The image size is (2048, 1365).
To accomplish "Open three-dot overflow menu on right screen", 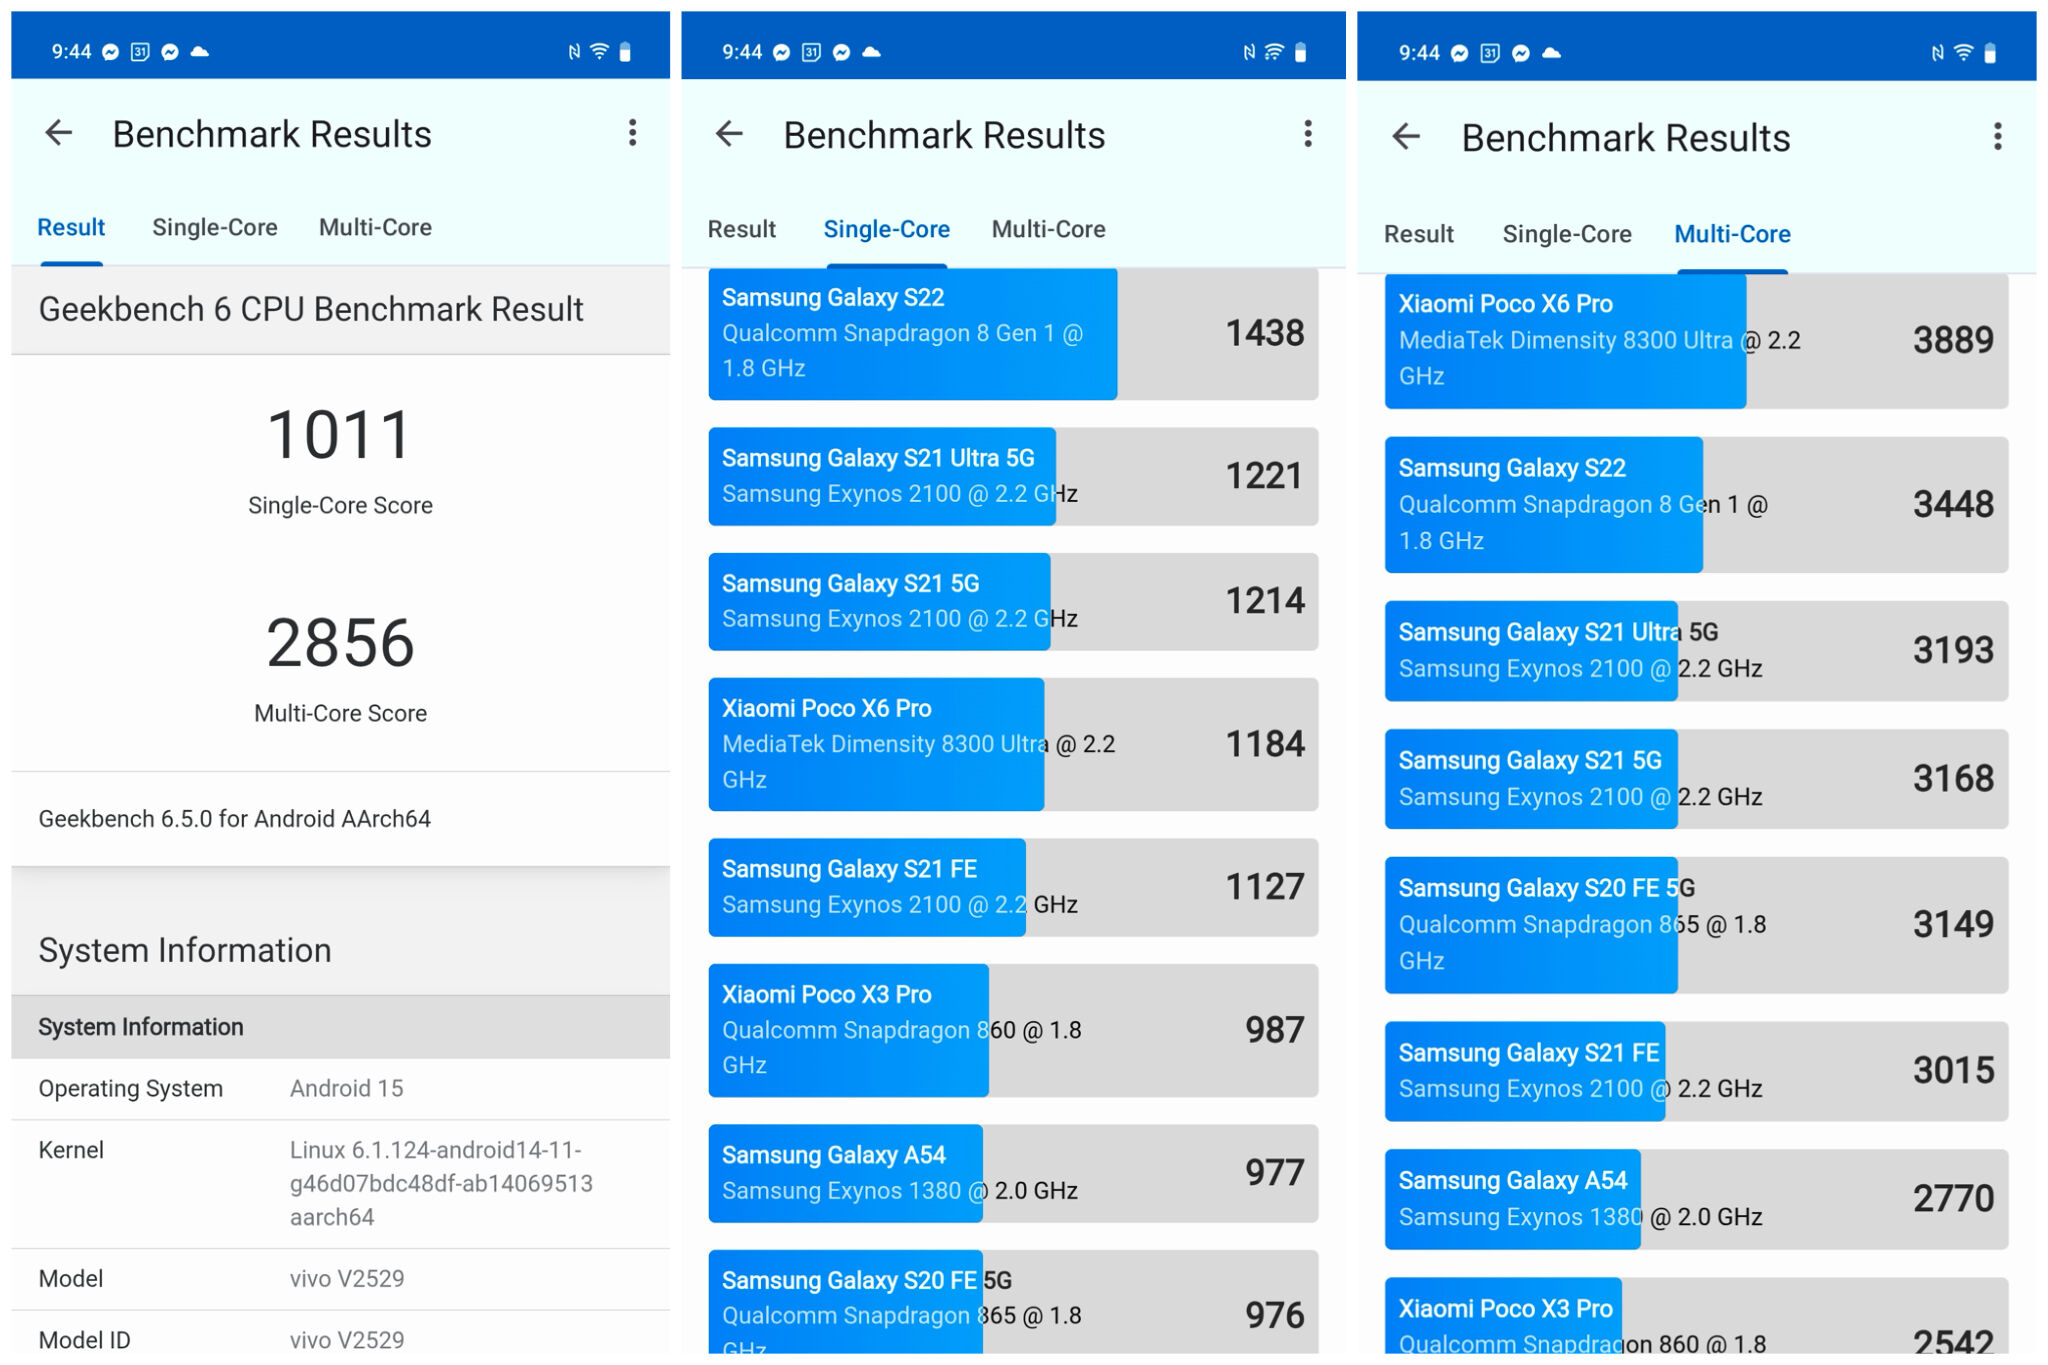I will [x=1997, y=137].
